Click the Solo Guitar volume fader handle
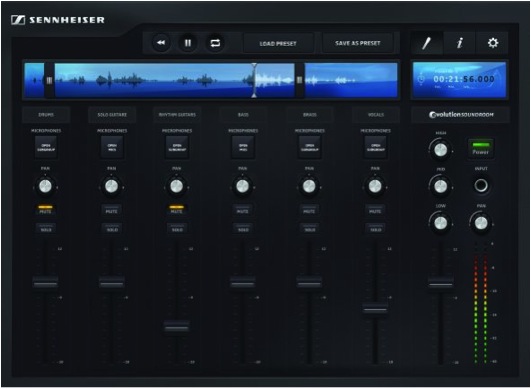The height and width of the screenshot is (389, 531). click(111, 282)
